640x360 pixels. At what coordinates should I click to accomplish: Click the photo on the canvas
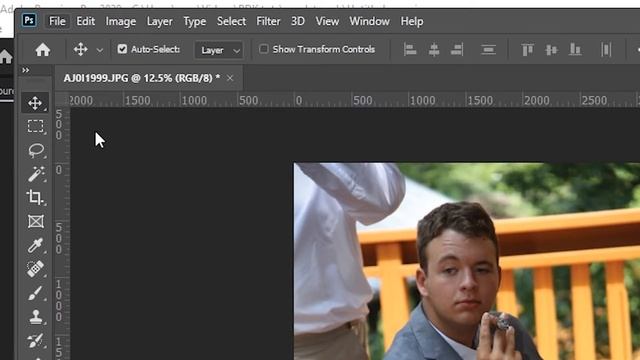coord(467,261)
